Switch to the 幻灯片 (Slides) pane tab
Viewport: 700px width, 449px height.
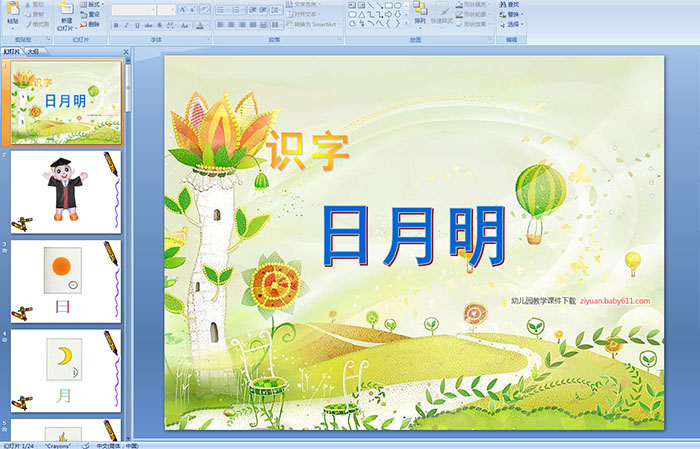point(11,52)
